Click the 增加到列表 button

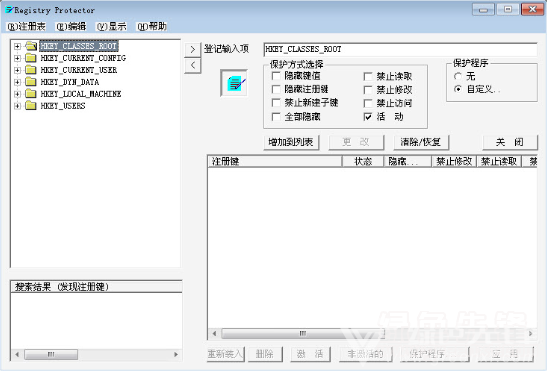[x=291, y=142]
